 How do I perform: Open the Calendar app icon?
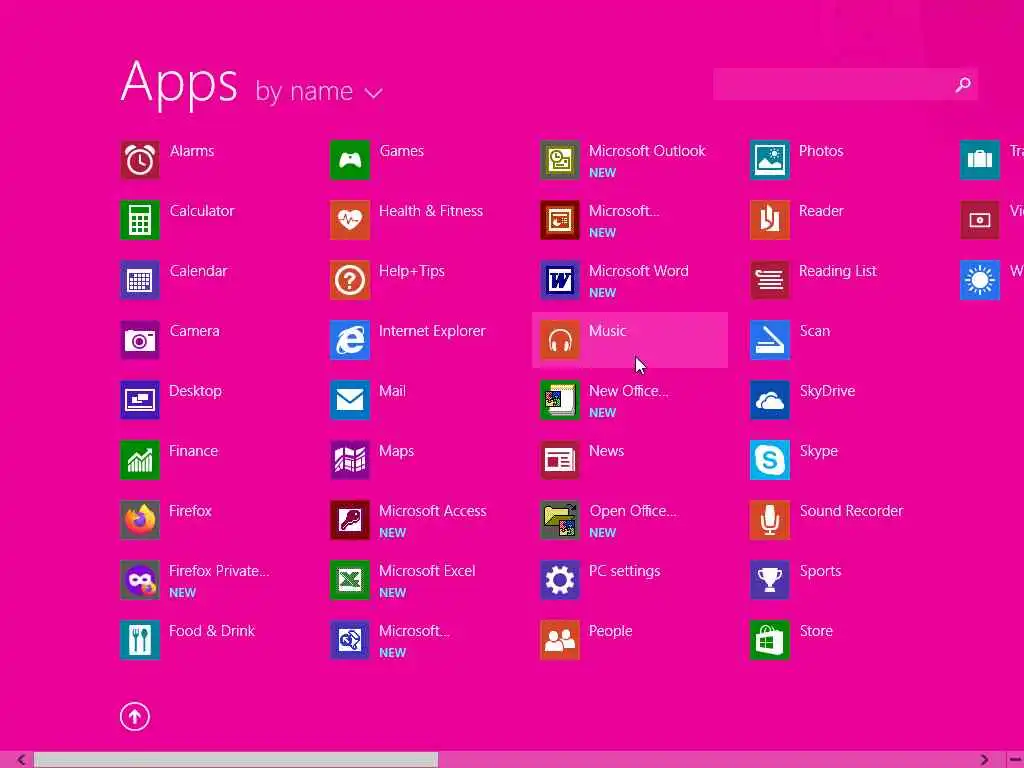(x=140, y=280)
